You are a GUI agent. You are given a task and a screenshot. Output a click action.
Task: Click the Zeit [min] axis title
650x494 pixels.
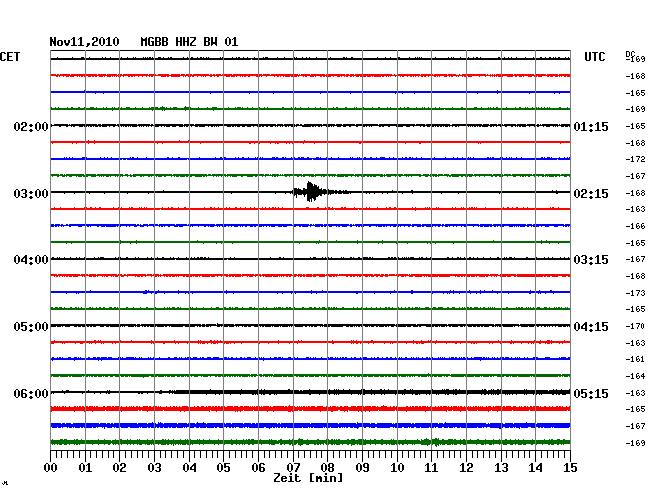pos(308,478)
